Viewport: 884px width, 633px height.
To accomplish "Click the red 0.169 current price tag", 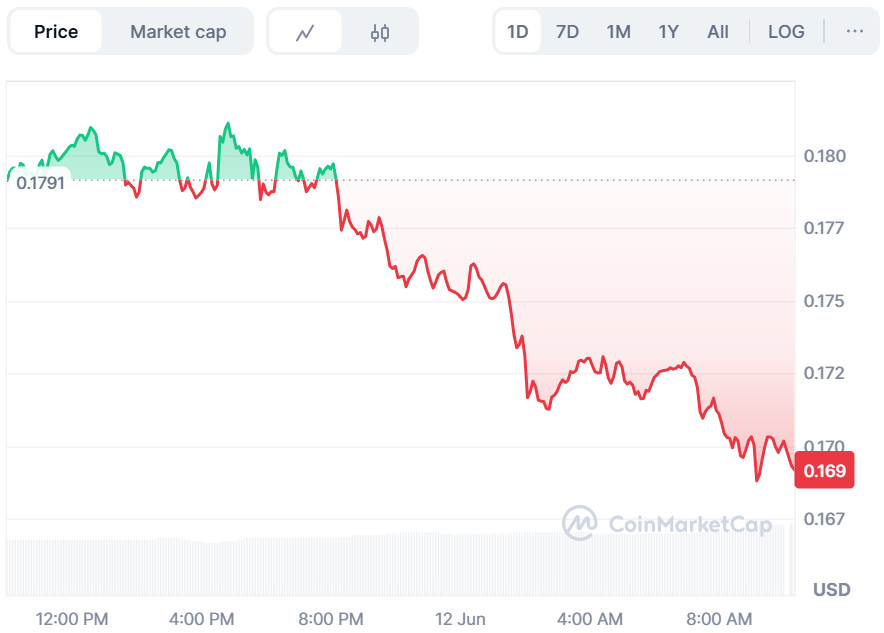I will 824,471.
